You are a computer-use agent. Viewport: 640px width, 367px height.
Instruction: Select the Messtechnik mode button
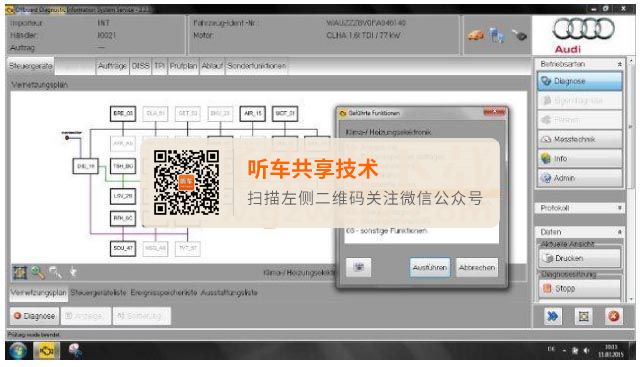coord(580,140)
